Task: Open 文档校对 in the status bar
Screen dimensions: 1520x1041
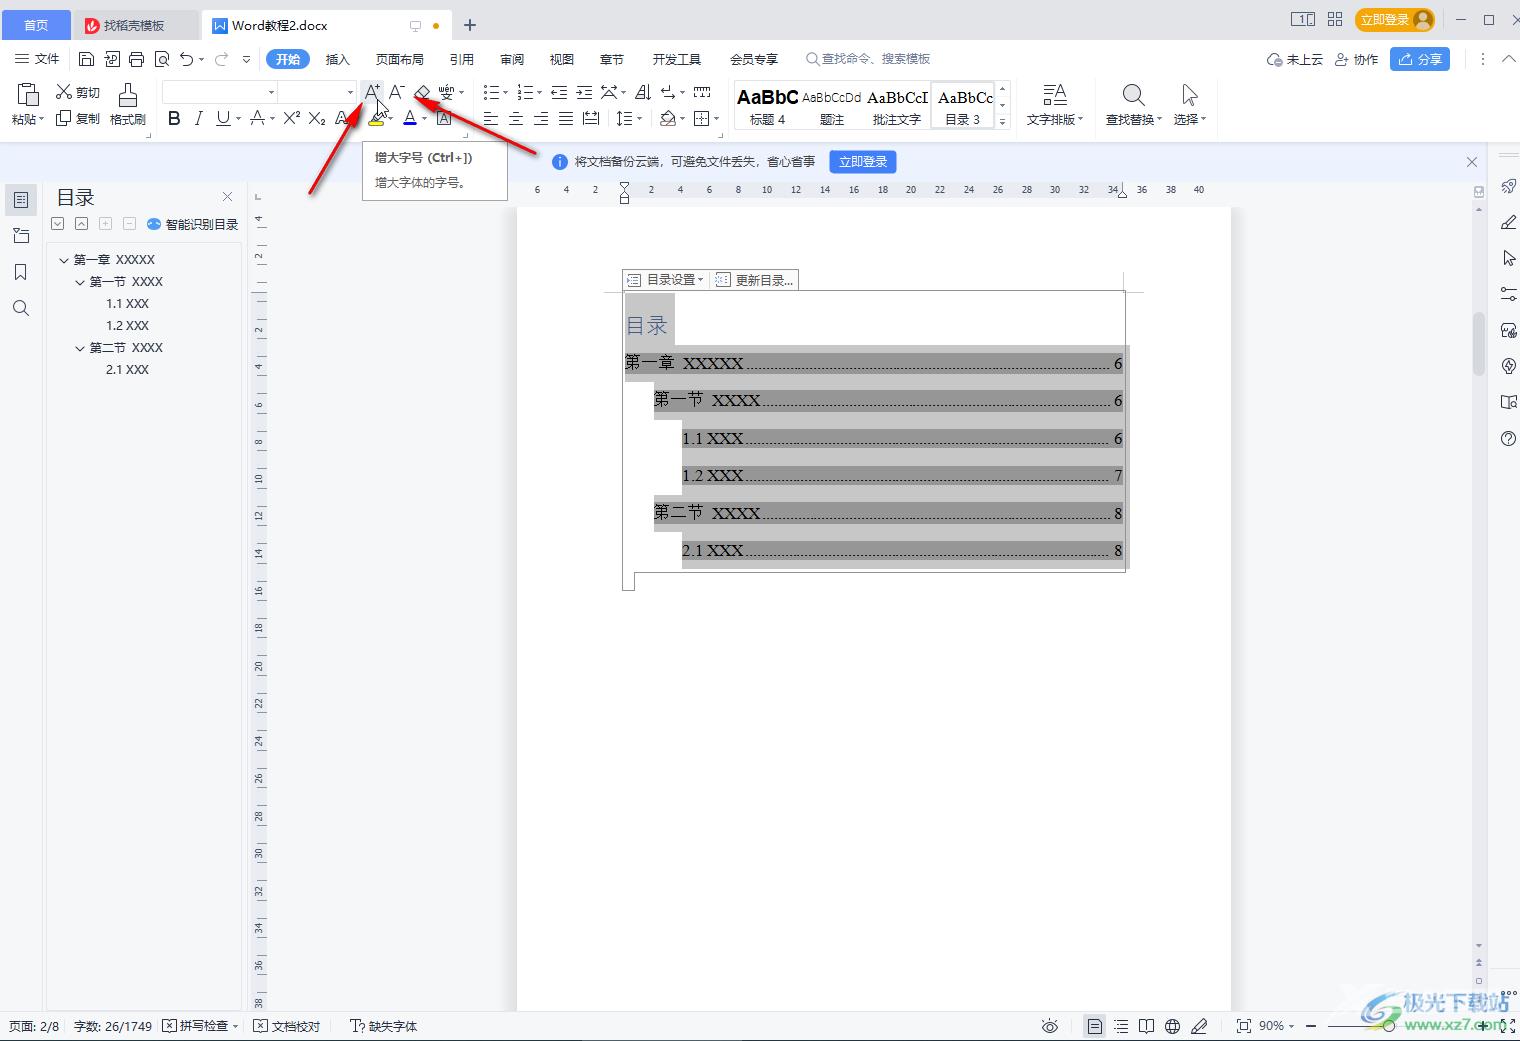Action: 287,1026
